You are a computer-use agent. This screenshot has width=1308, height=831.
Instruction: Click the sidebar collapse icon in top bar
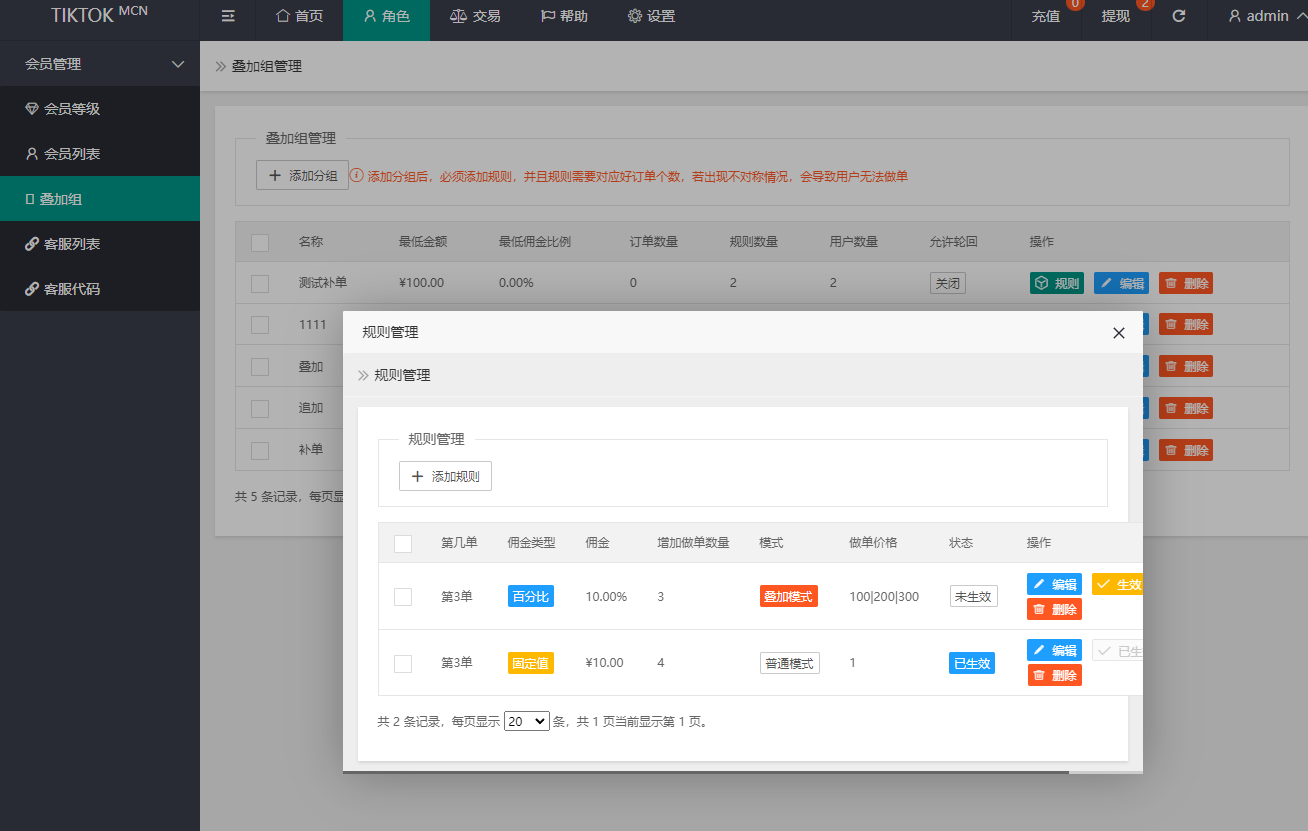pos(228,16)
